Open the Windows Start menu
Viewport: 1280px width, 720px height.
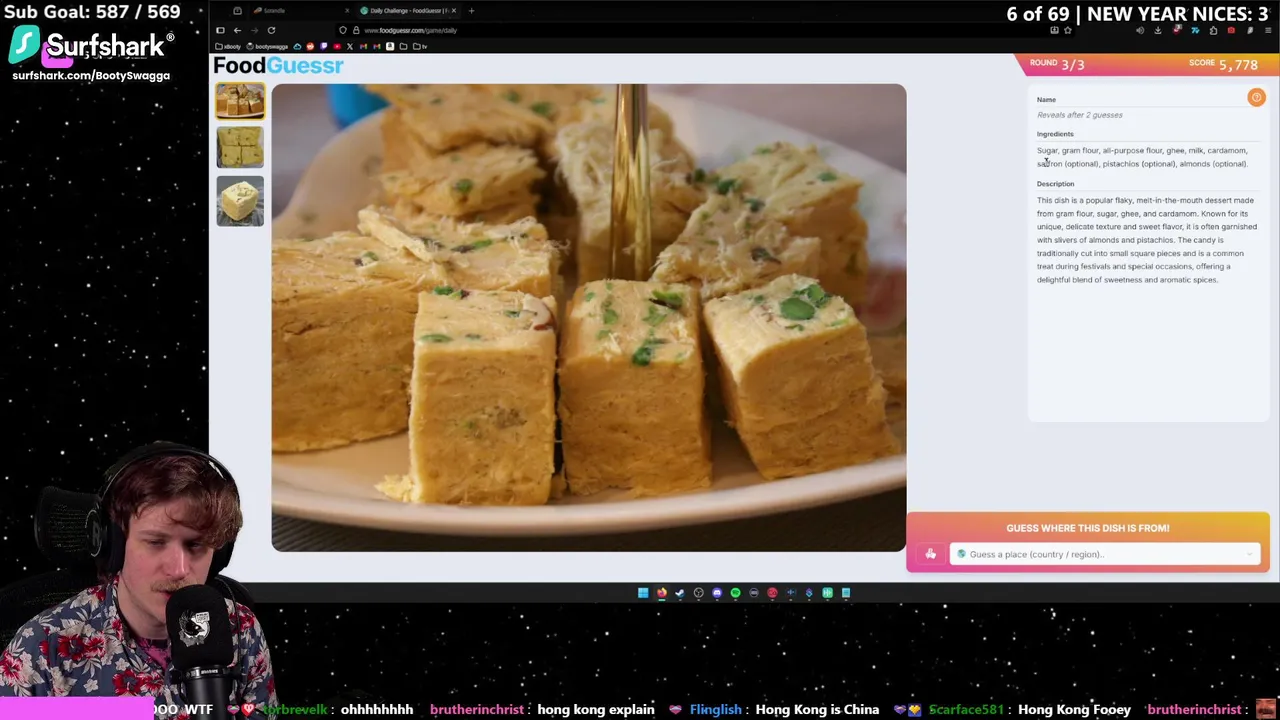pyautogui.click(x=643, y=593)
